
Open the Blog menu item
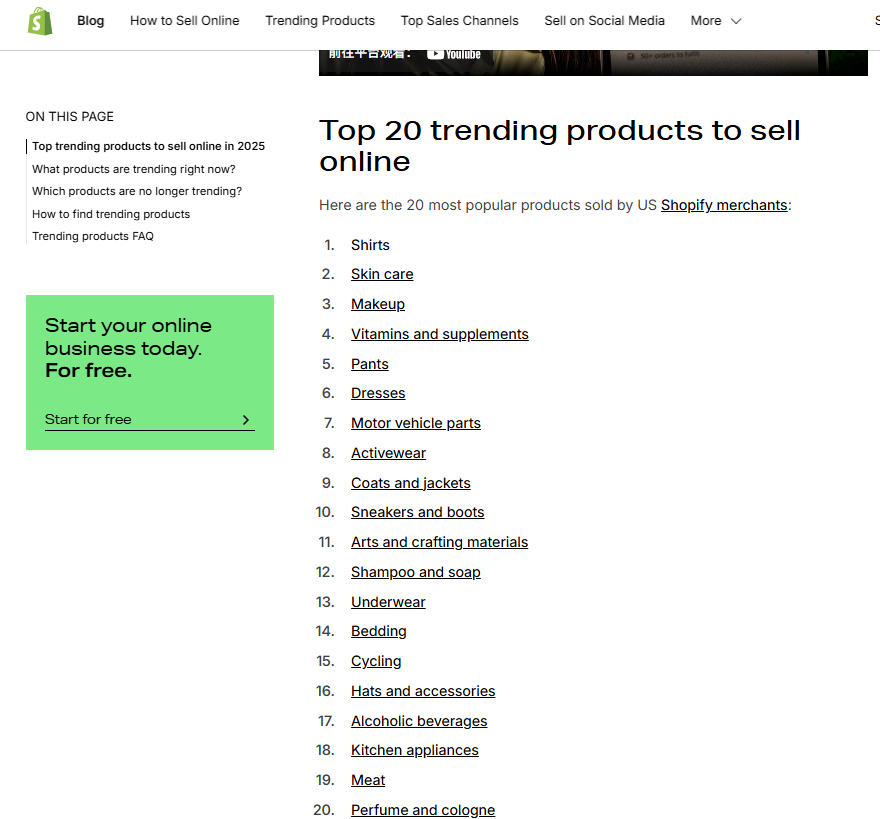pyautogui.click(x=90, y=20)
